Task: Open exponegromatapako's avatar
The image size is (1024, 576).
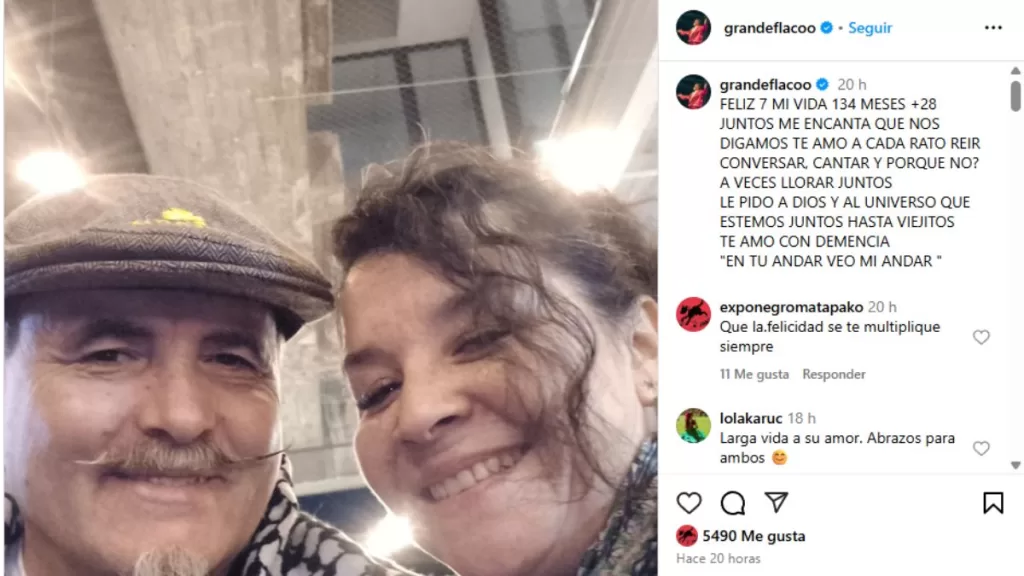Action: coord(693,314)
